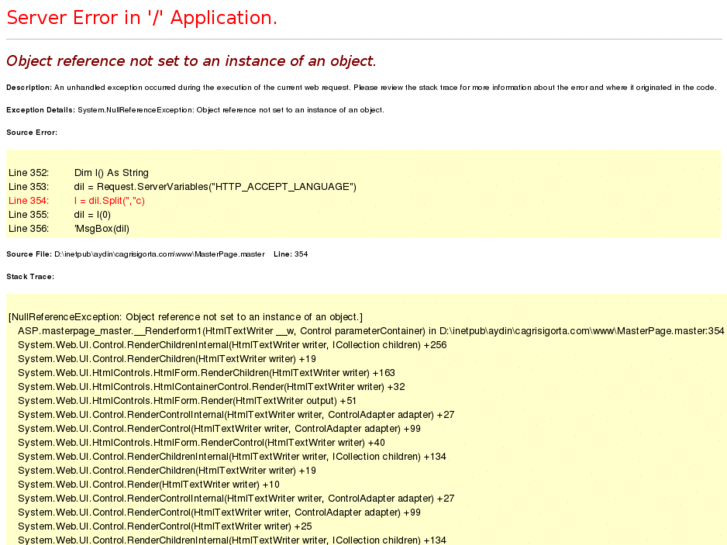Click source line 353 with Request.ServerVariables
The image size is (727, 545).
coord(214,187)
